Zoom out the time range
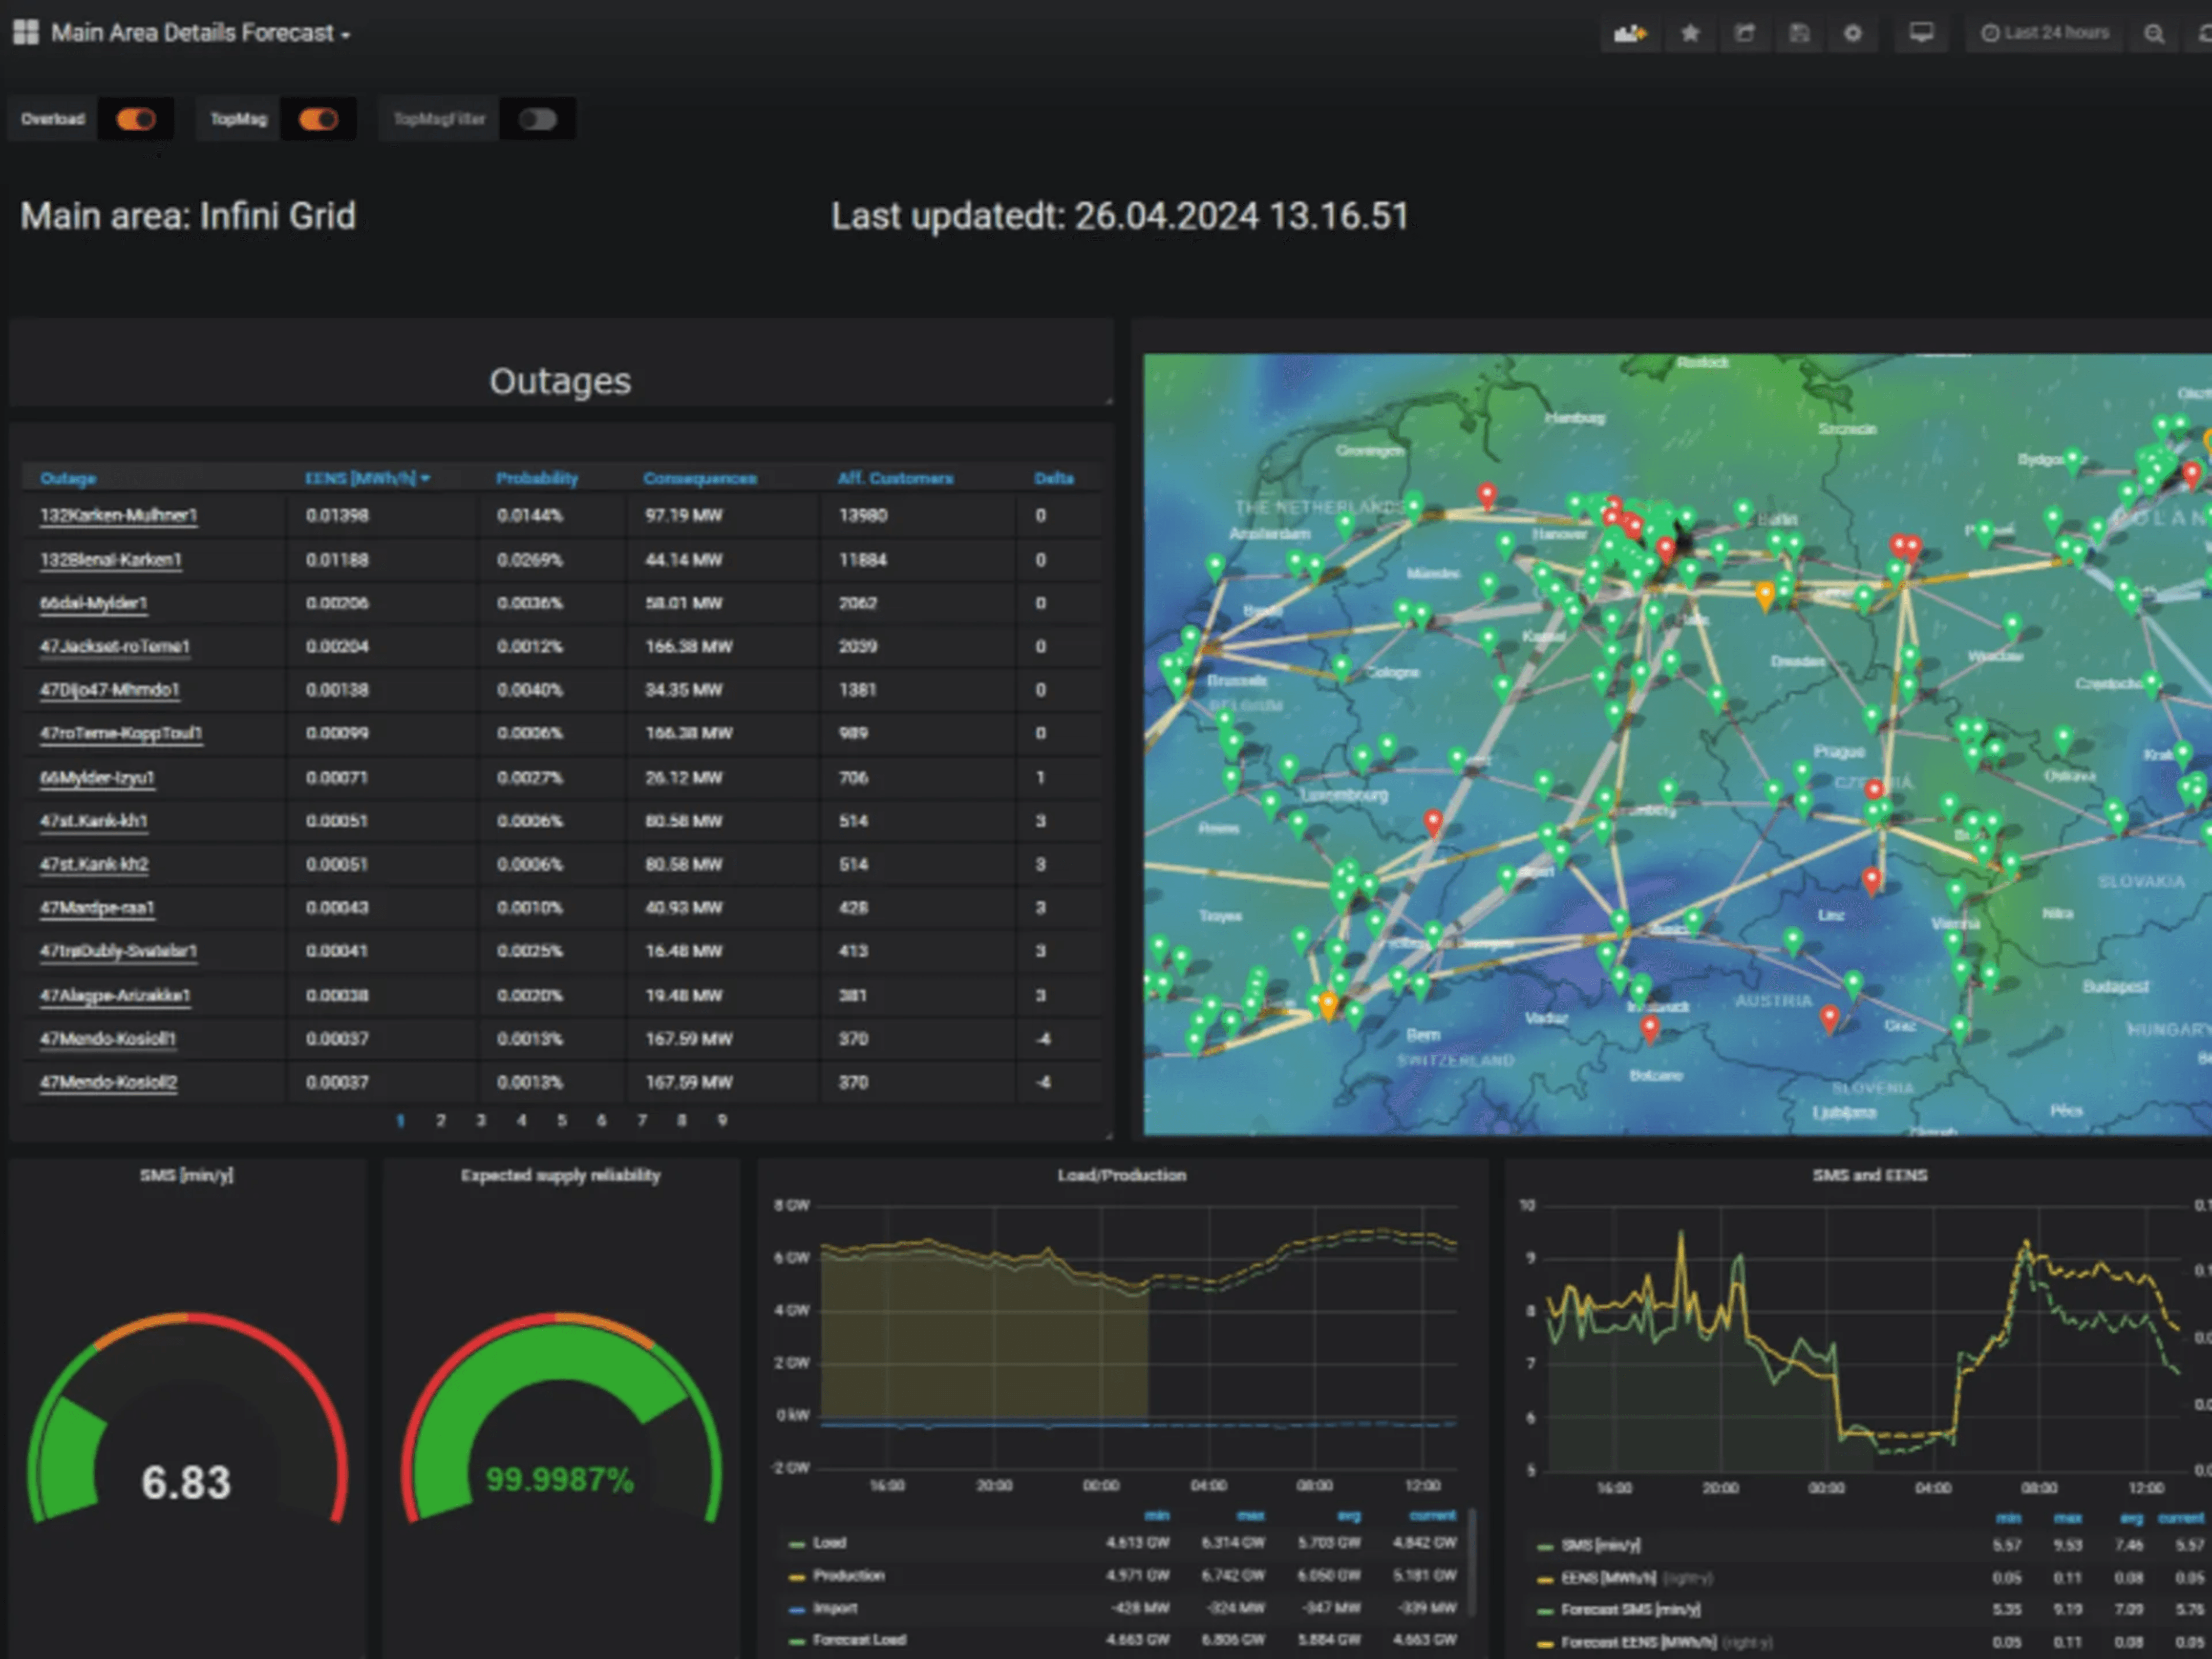2212x1659 pixels. click(x=2154, y=33)
